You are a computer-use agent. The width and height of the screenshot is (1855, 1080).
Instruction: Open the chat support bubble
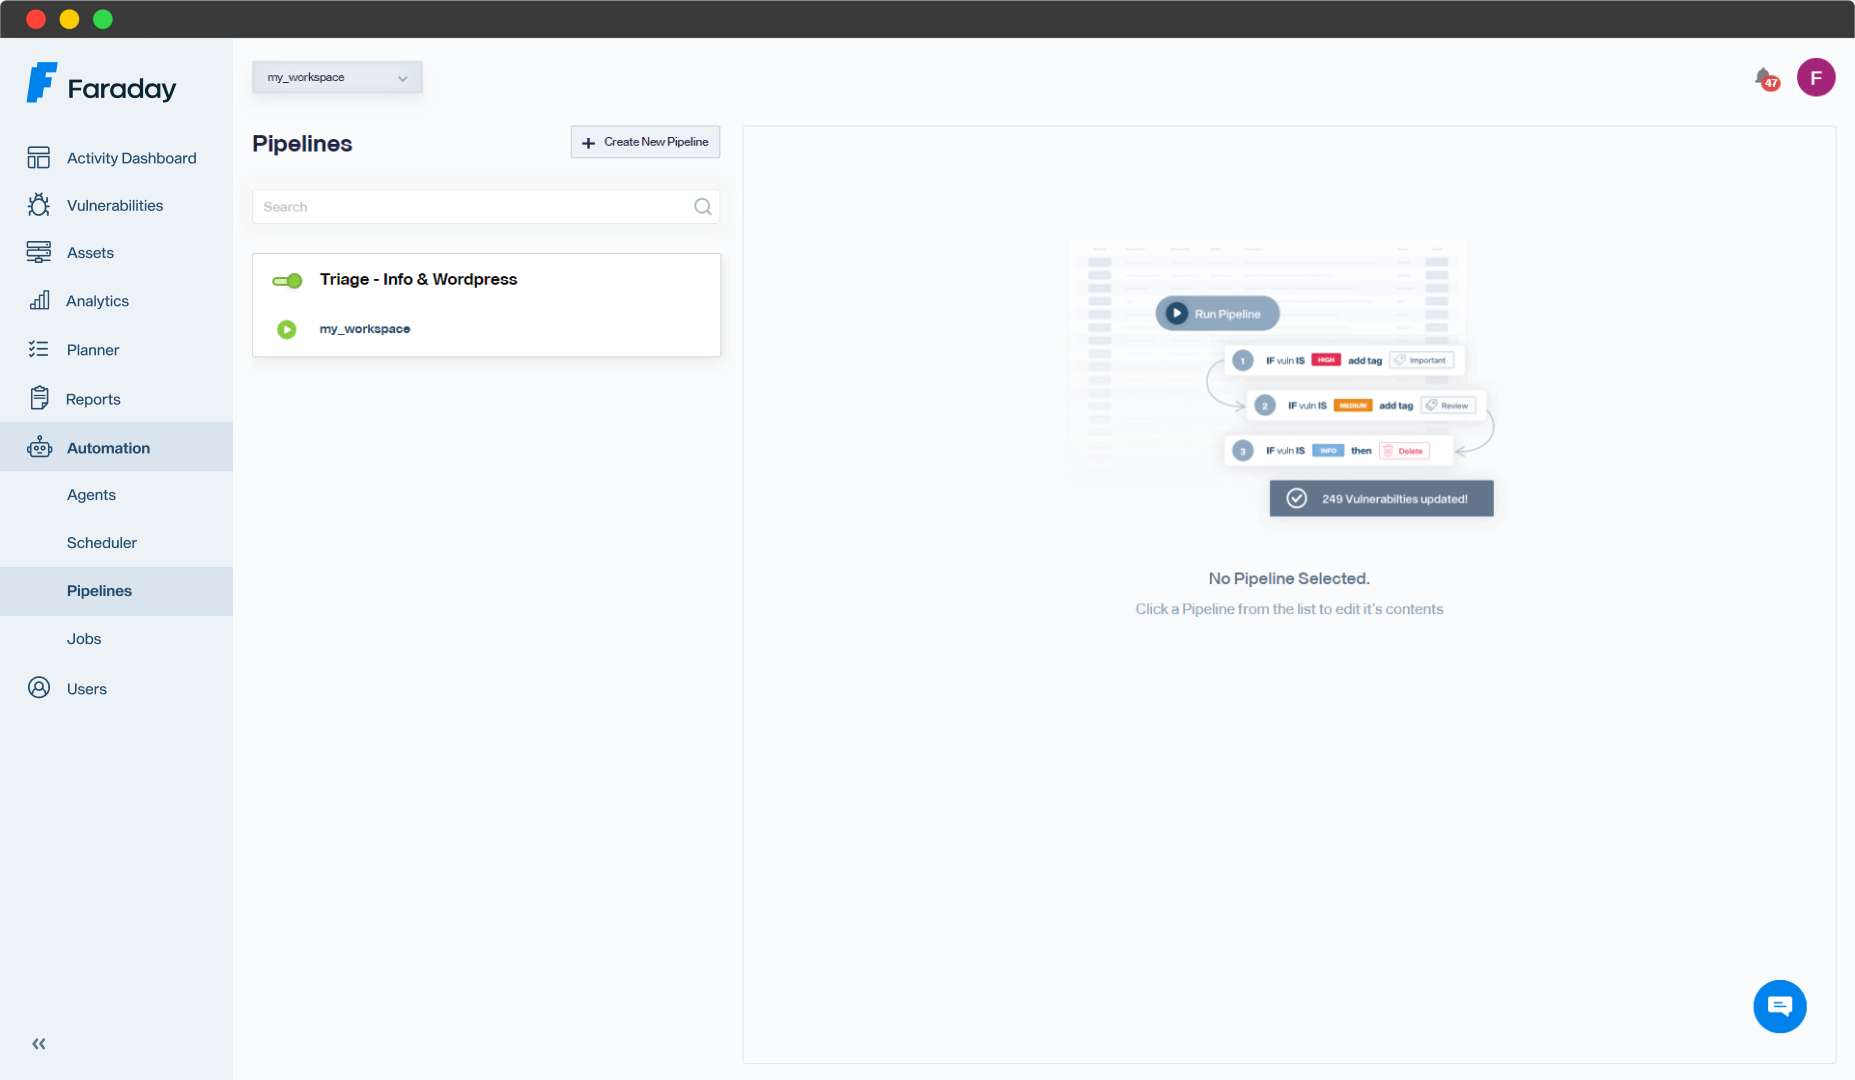[x=1779, y=1006]
